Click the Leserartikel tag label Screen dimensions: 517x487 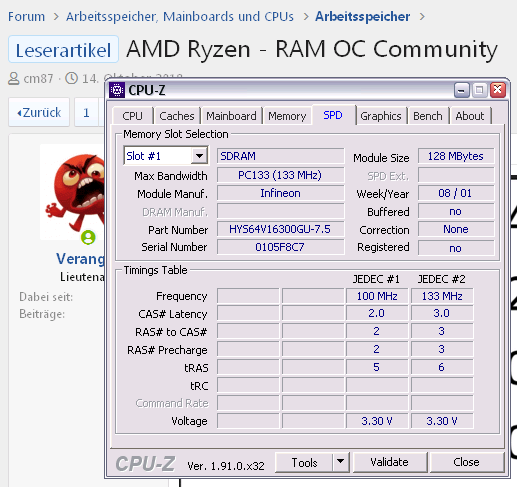coord(63,49)
